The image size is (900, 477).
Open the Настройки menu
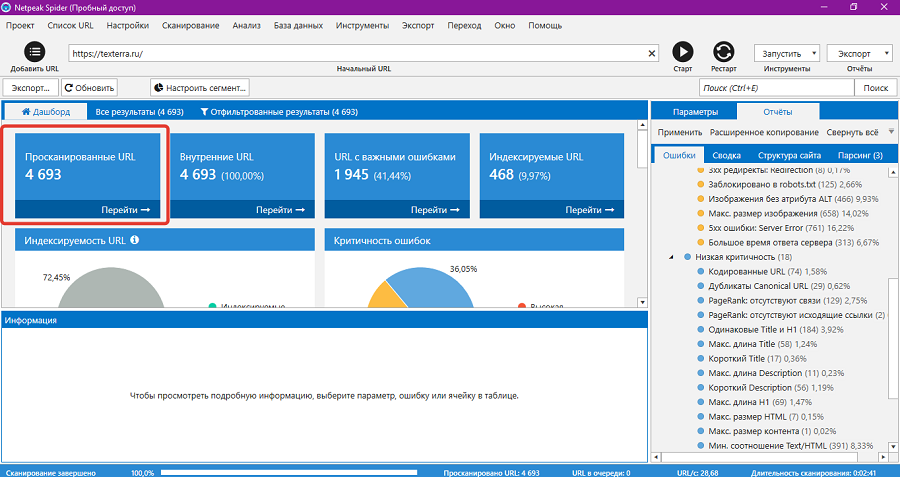pos(127,25)
